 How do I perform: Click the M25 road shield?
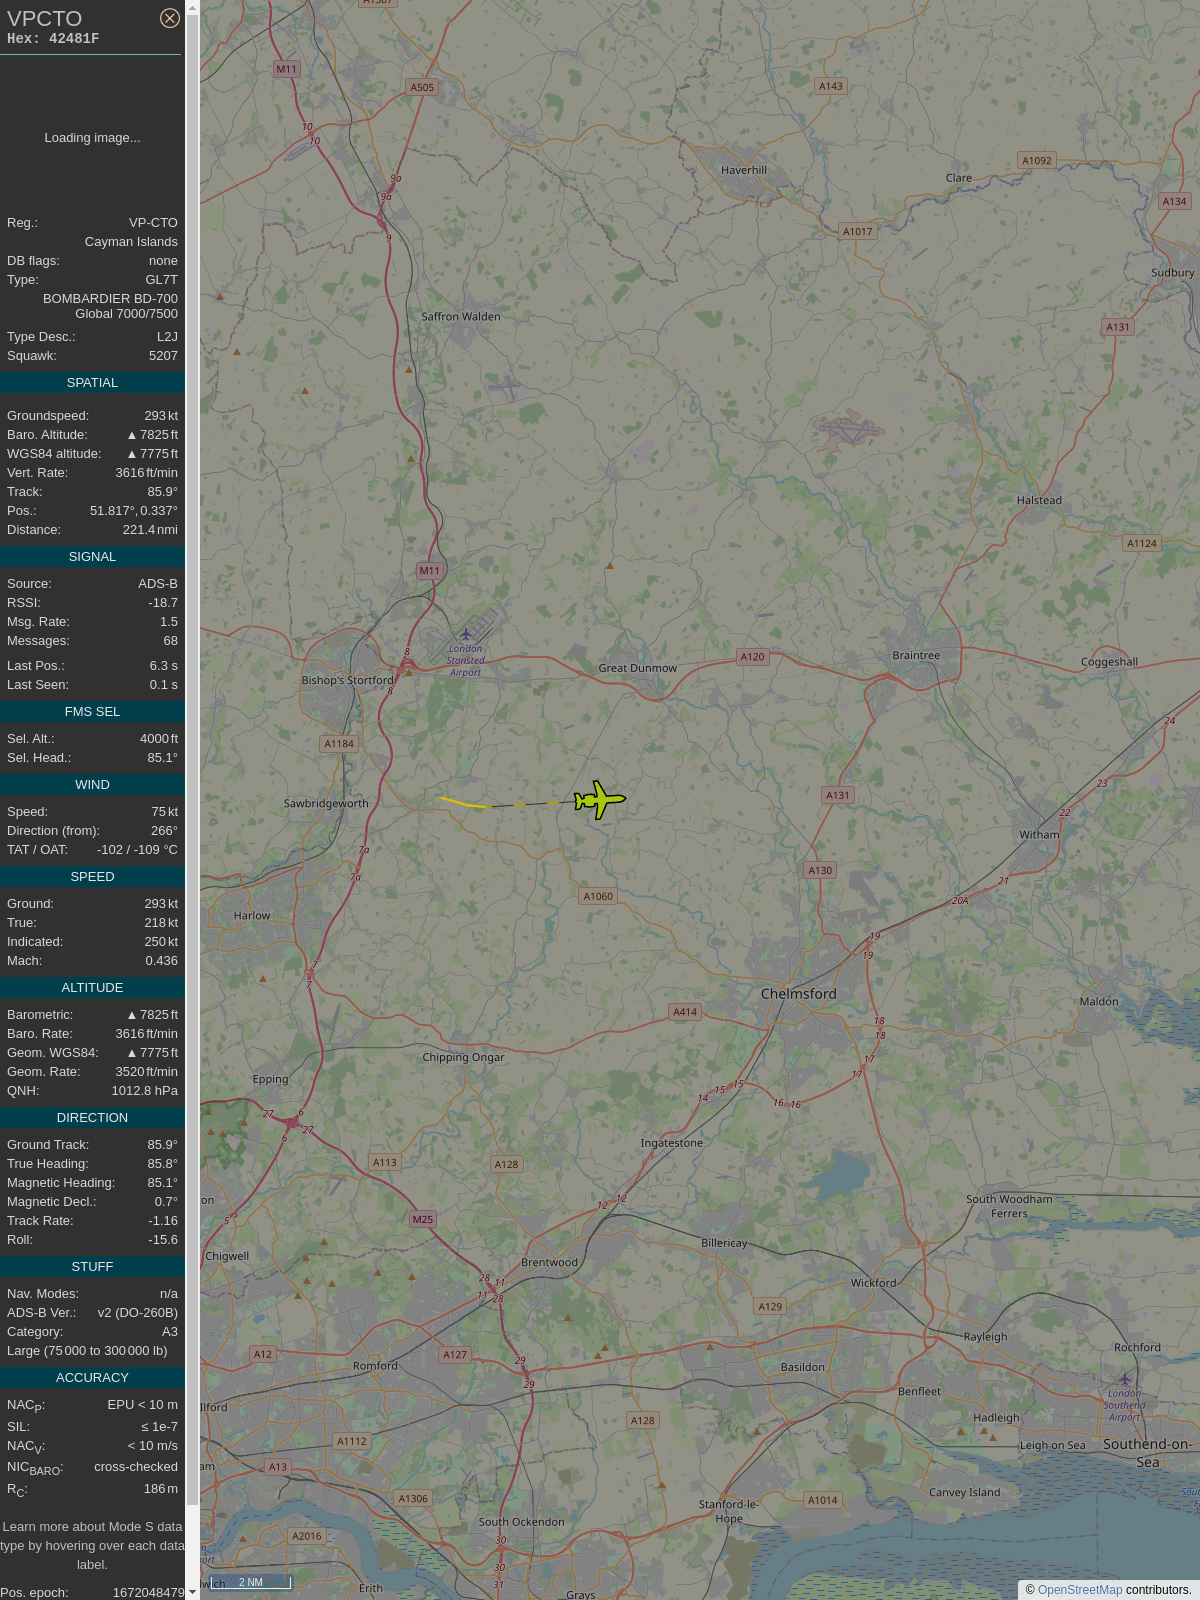click(423, 1219)
